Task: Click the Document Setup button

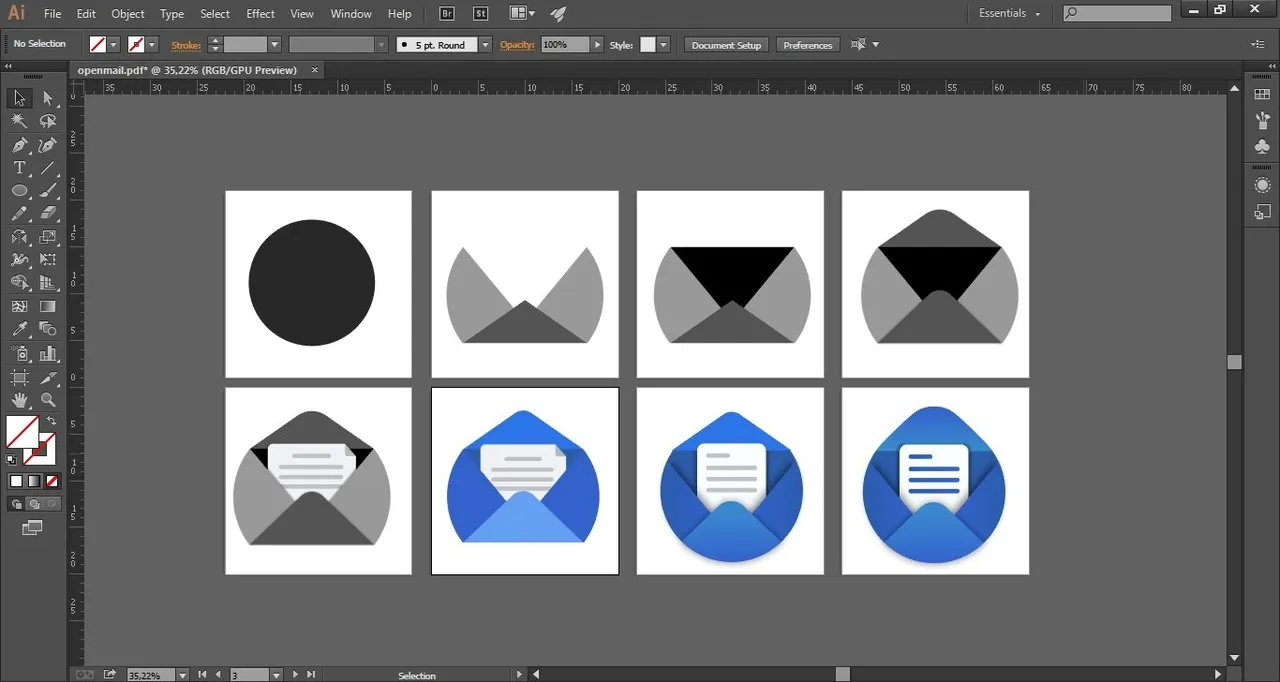Action: click(727, 45)
